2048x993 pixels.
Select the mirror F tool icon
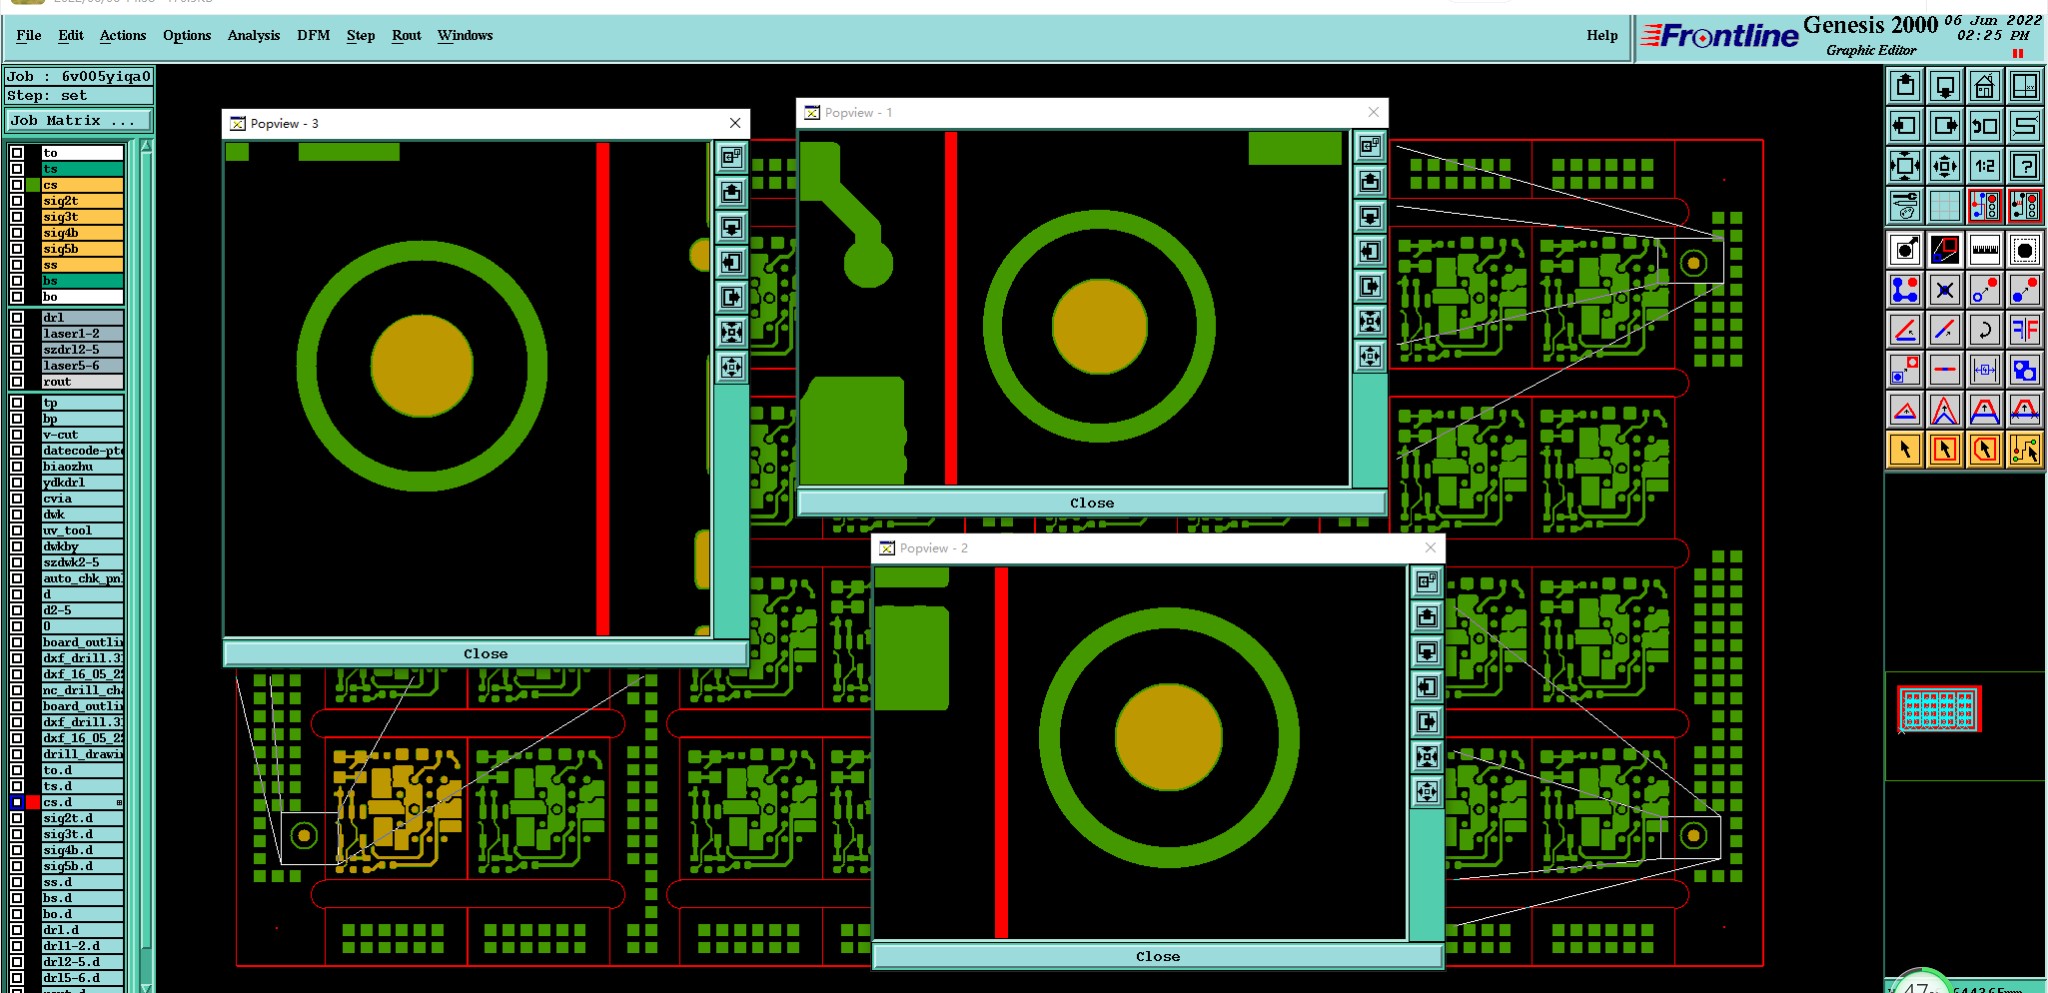(x=2025, y=330)
